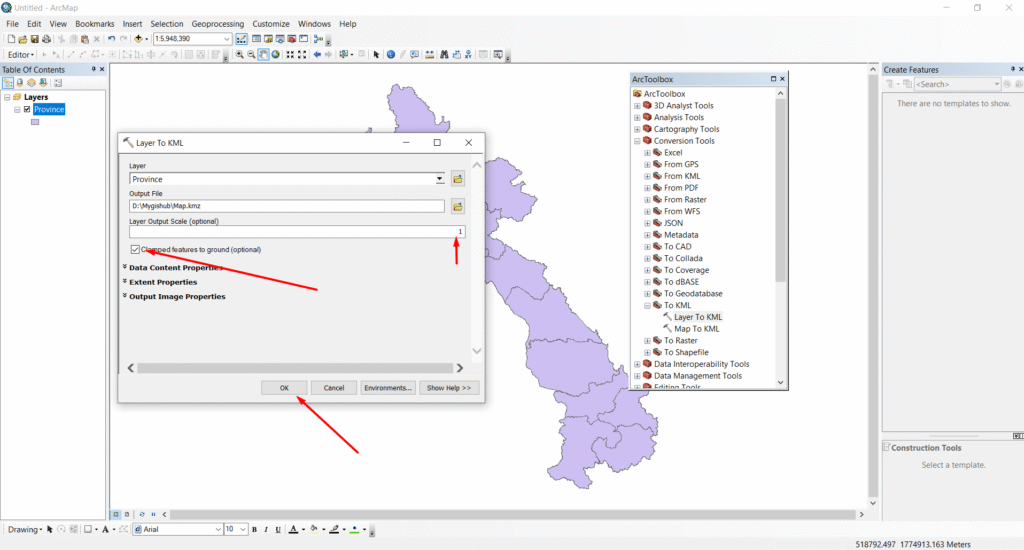Browse for layer using folder icon
Viewport: 1024px width, 550px height.
pyautogui.click(x=458, y=179)
